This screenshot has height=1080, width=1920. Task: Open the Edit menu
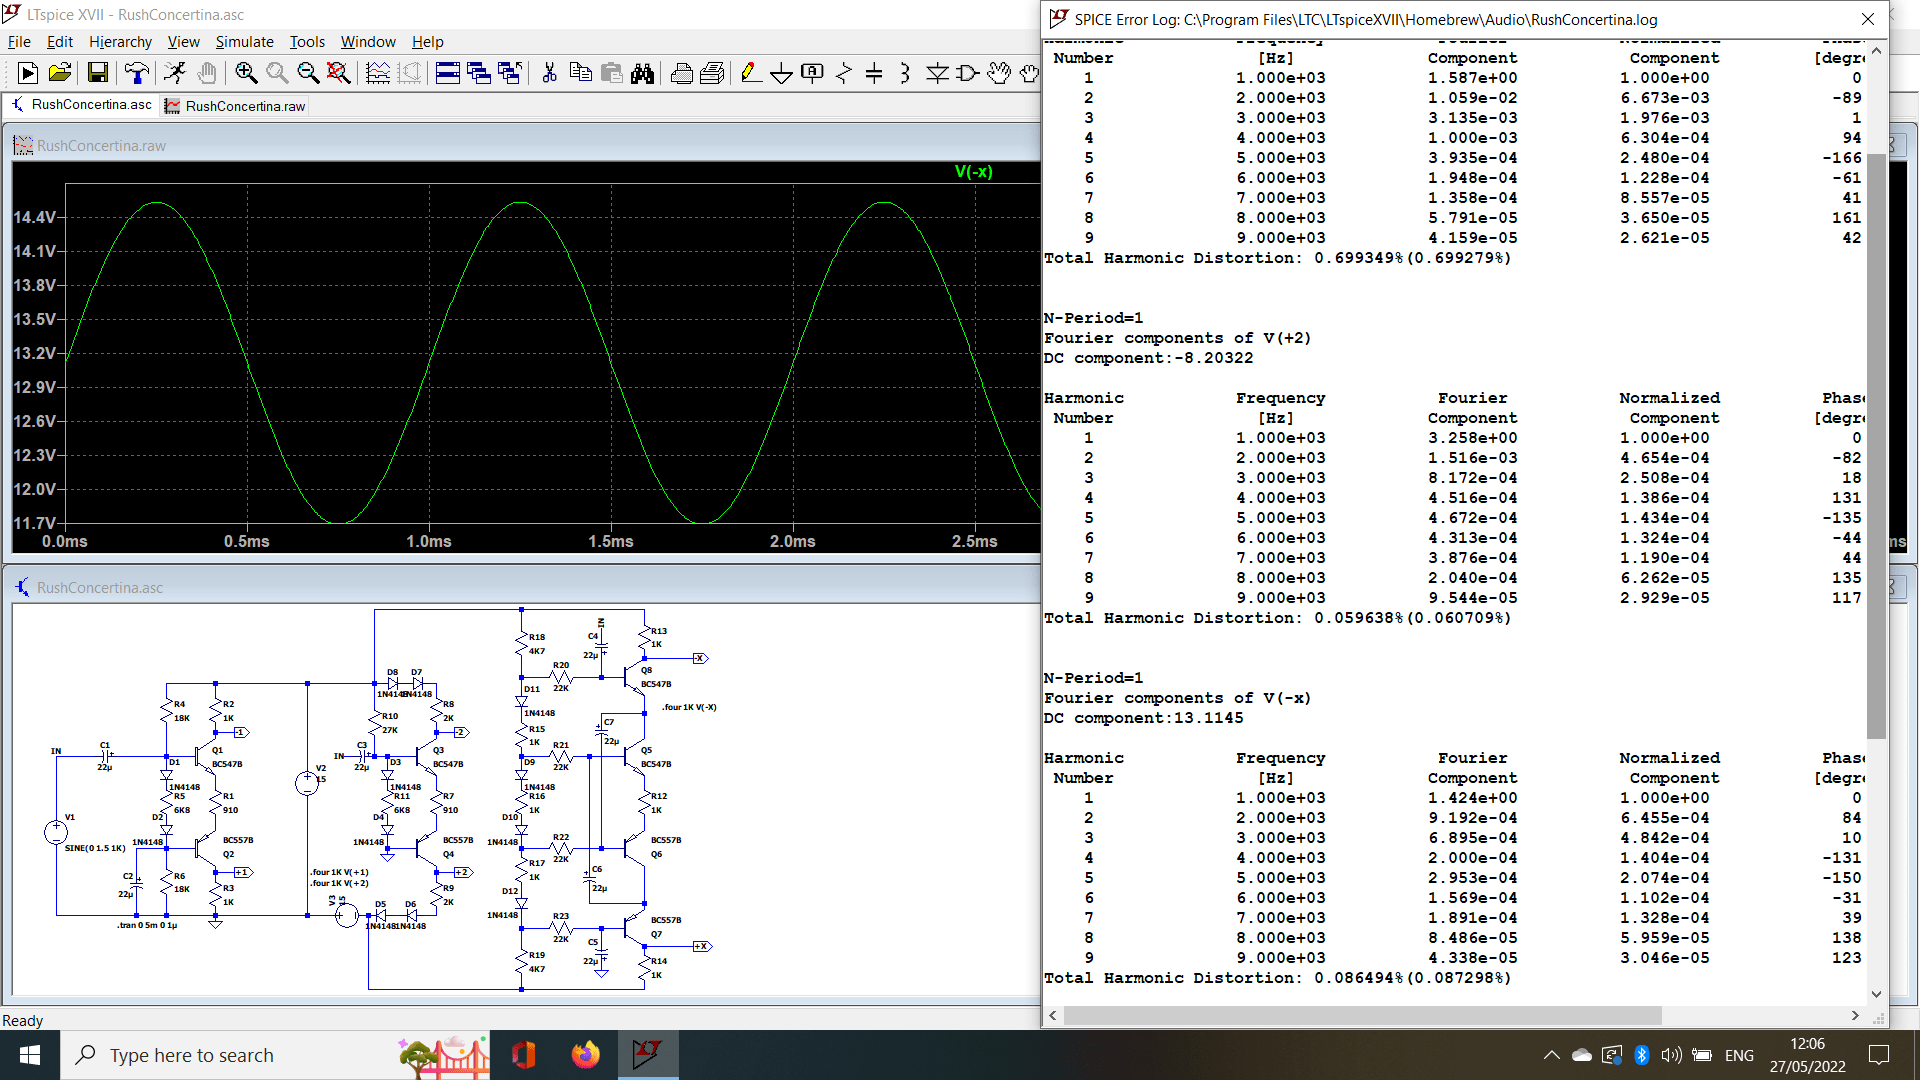(60, 42)
